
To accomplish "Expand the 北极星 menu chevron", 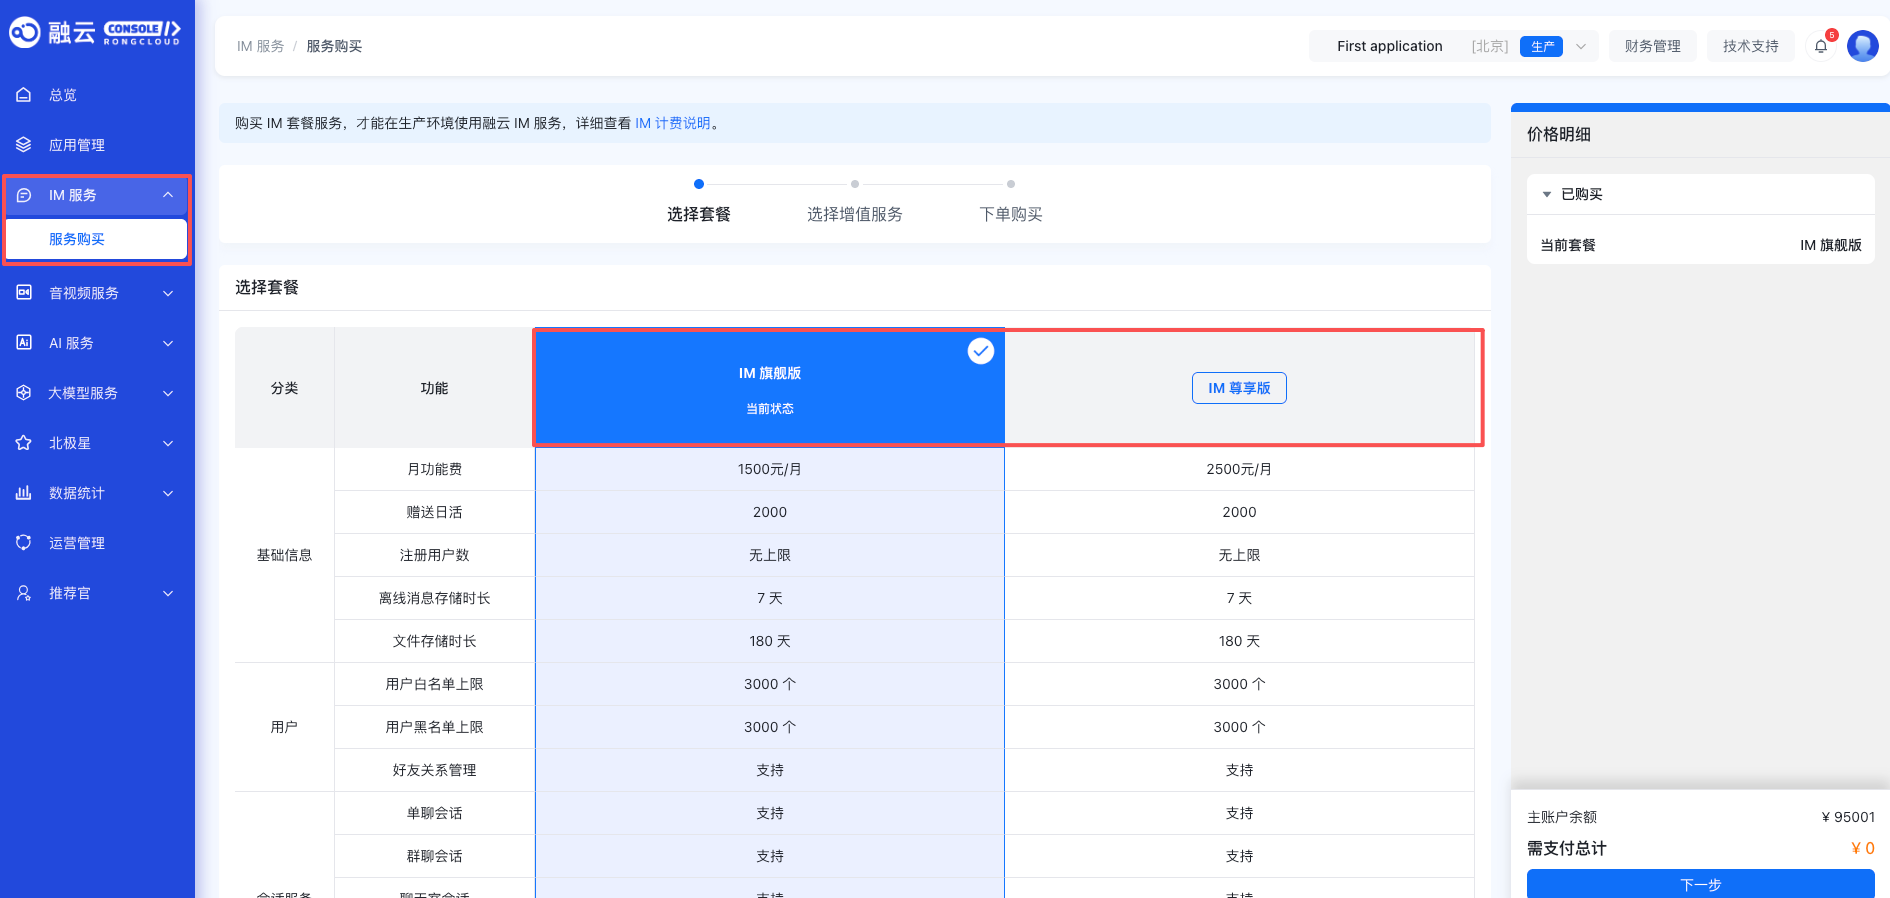I will click(168, 443).
